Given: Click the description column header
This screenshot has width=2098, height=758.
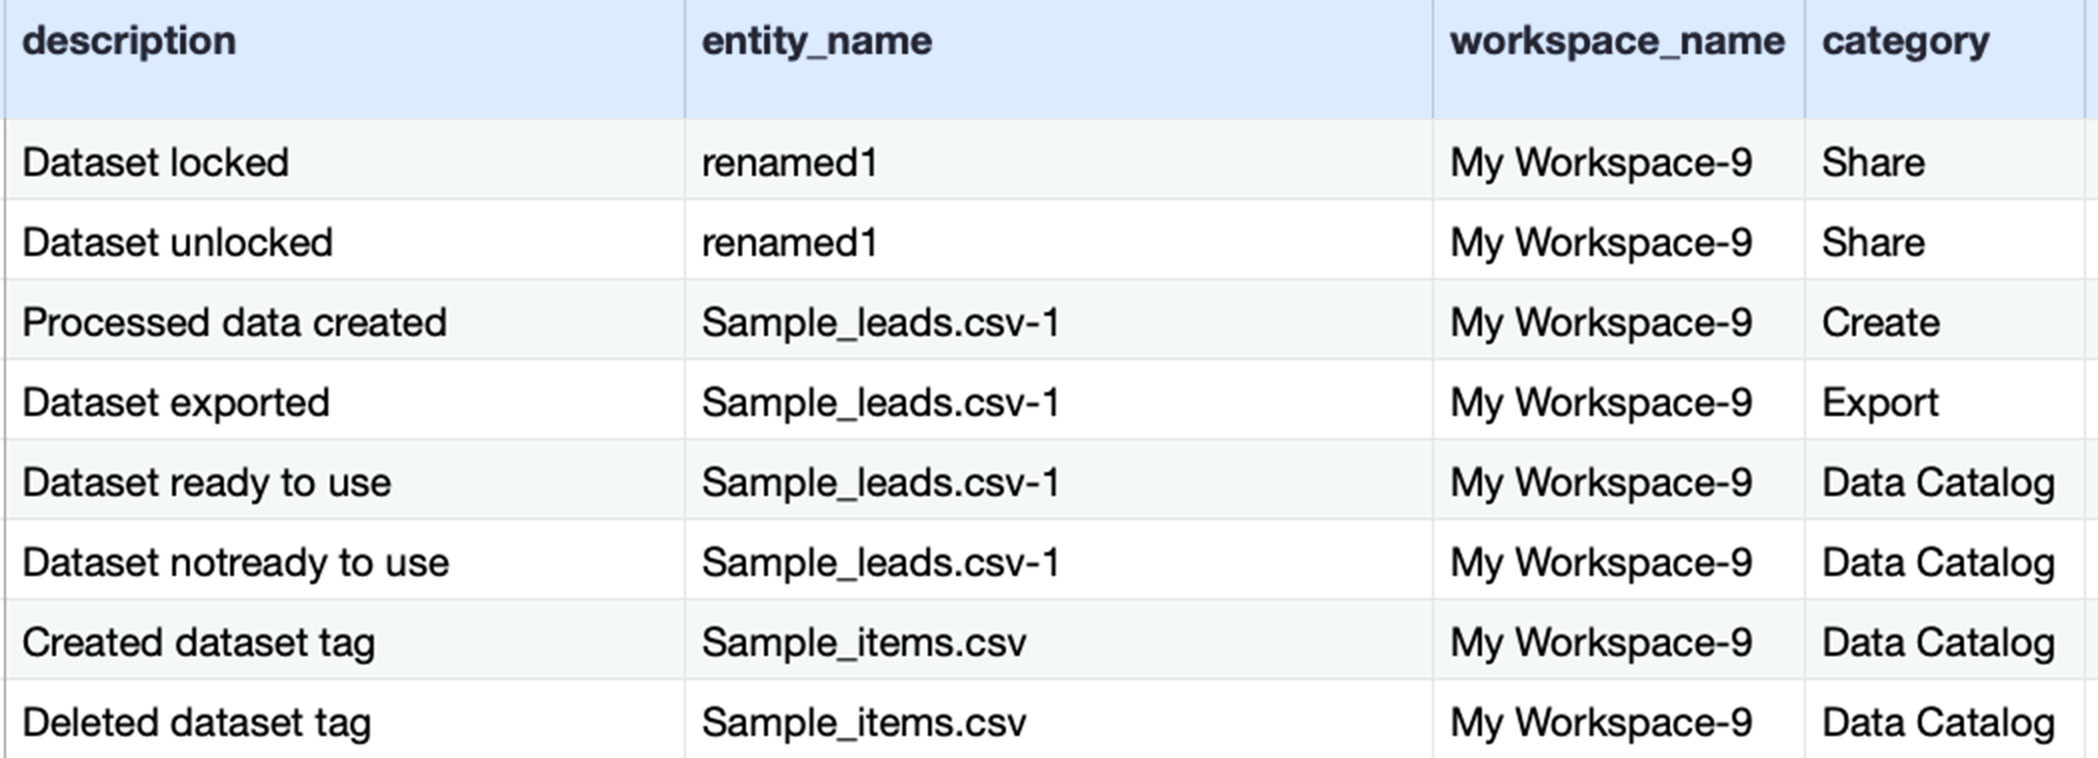Looking at the screenshot, I should click(130, 42).
